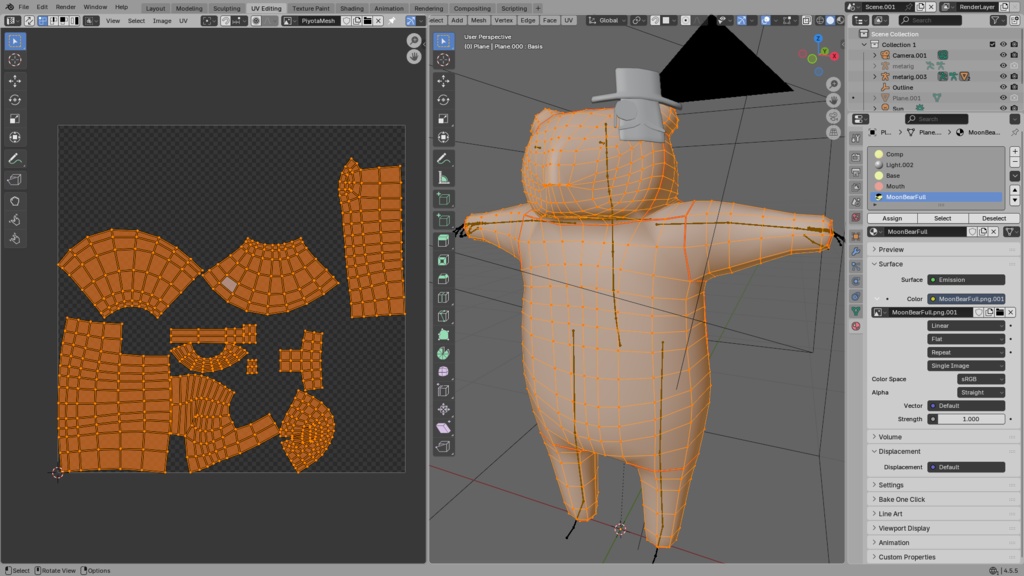1024x576 pixels.
Task: Hide Camera.001 in the outliner
Action: click(1003, 55)
